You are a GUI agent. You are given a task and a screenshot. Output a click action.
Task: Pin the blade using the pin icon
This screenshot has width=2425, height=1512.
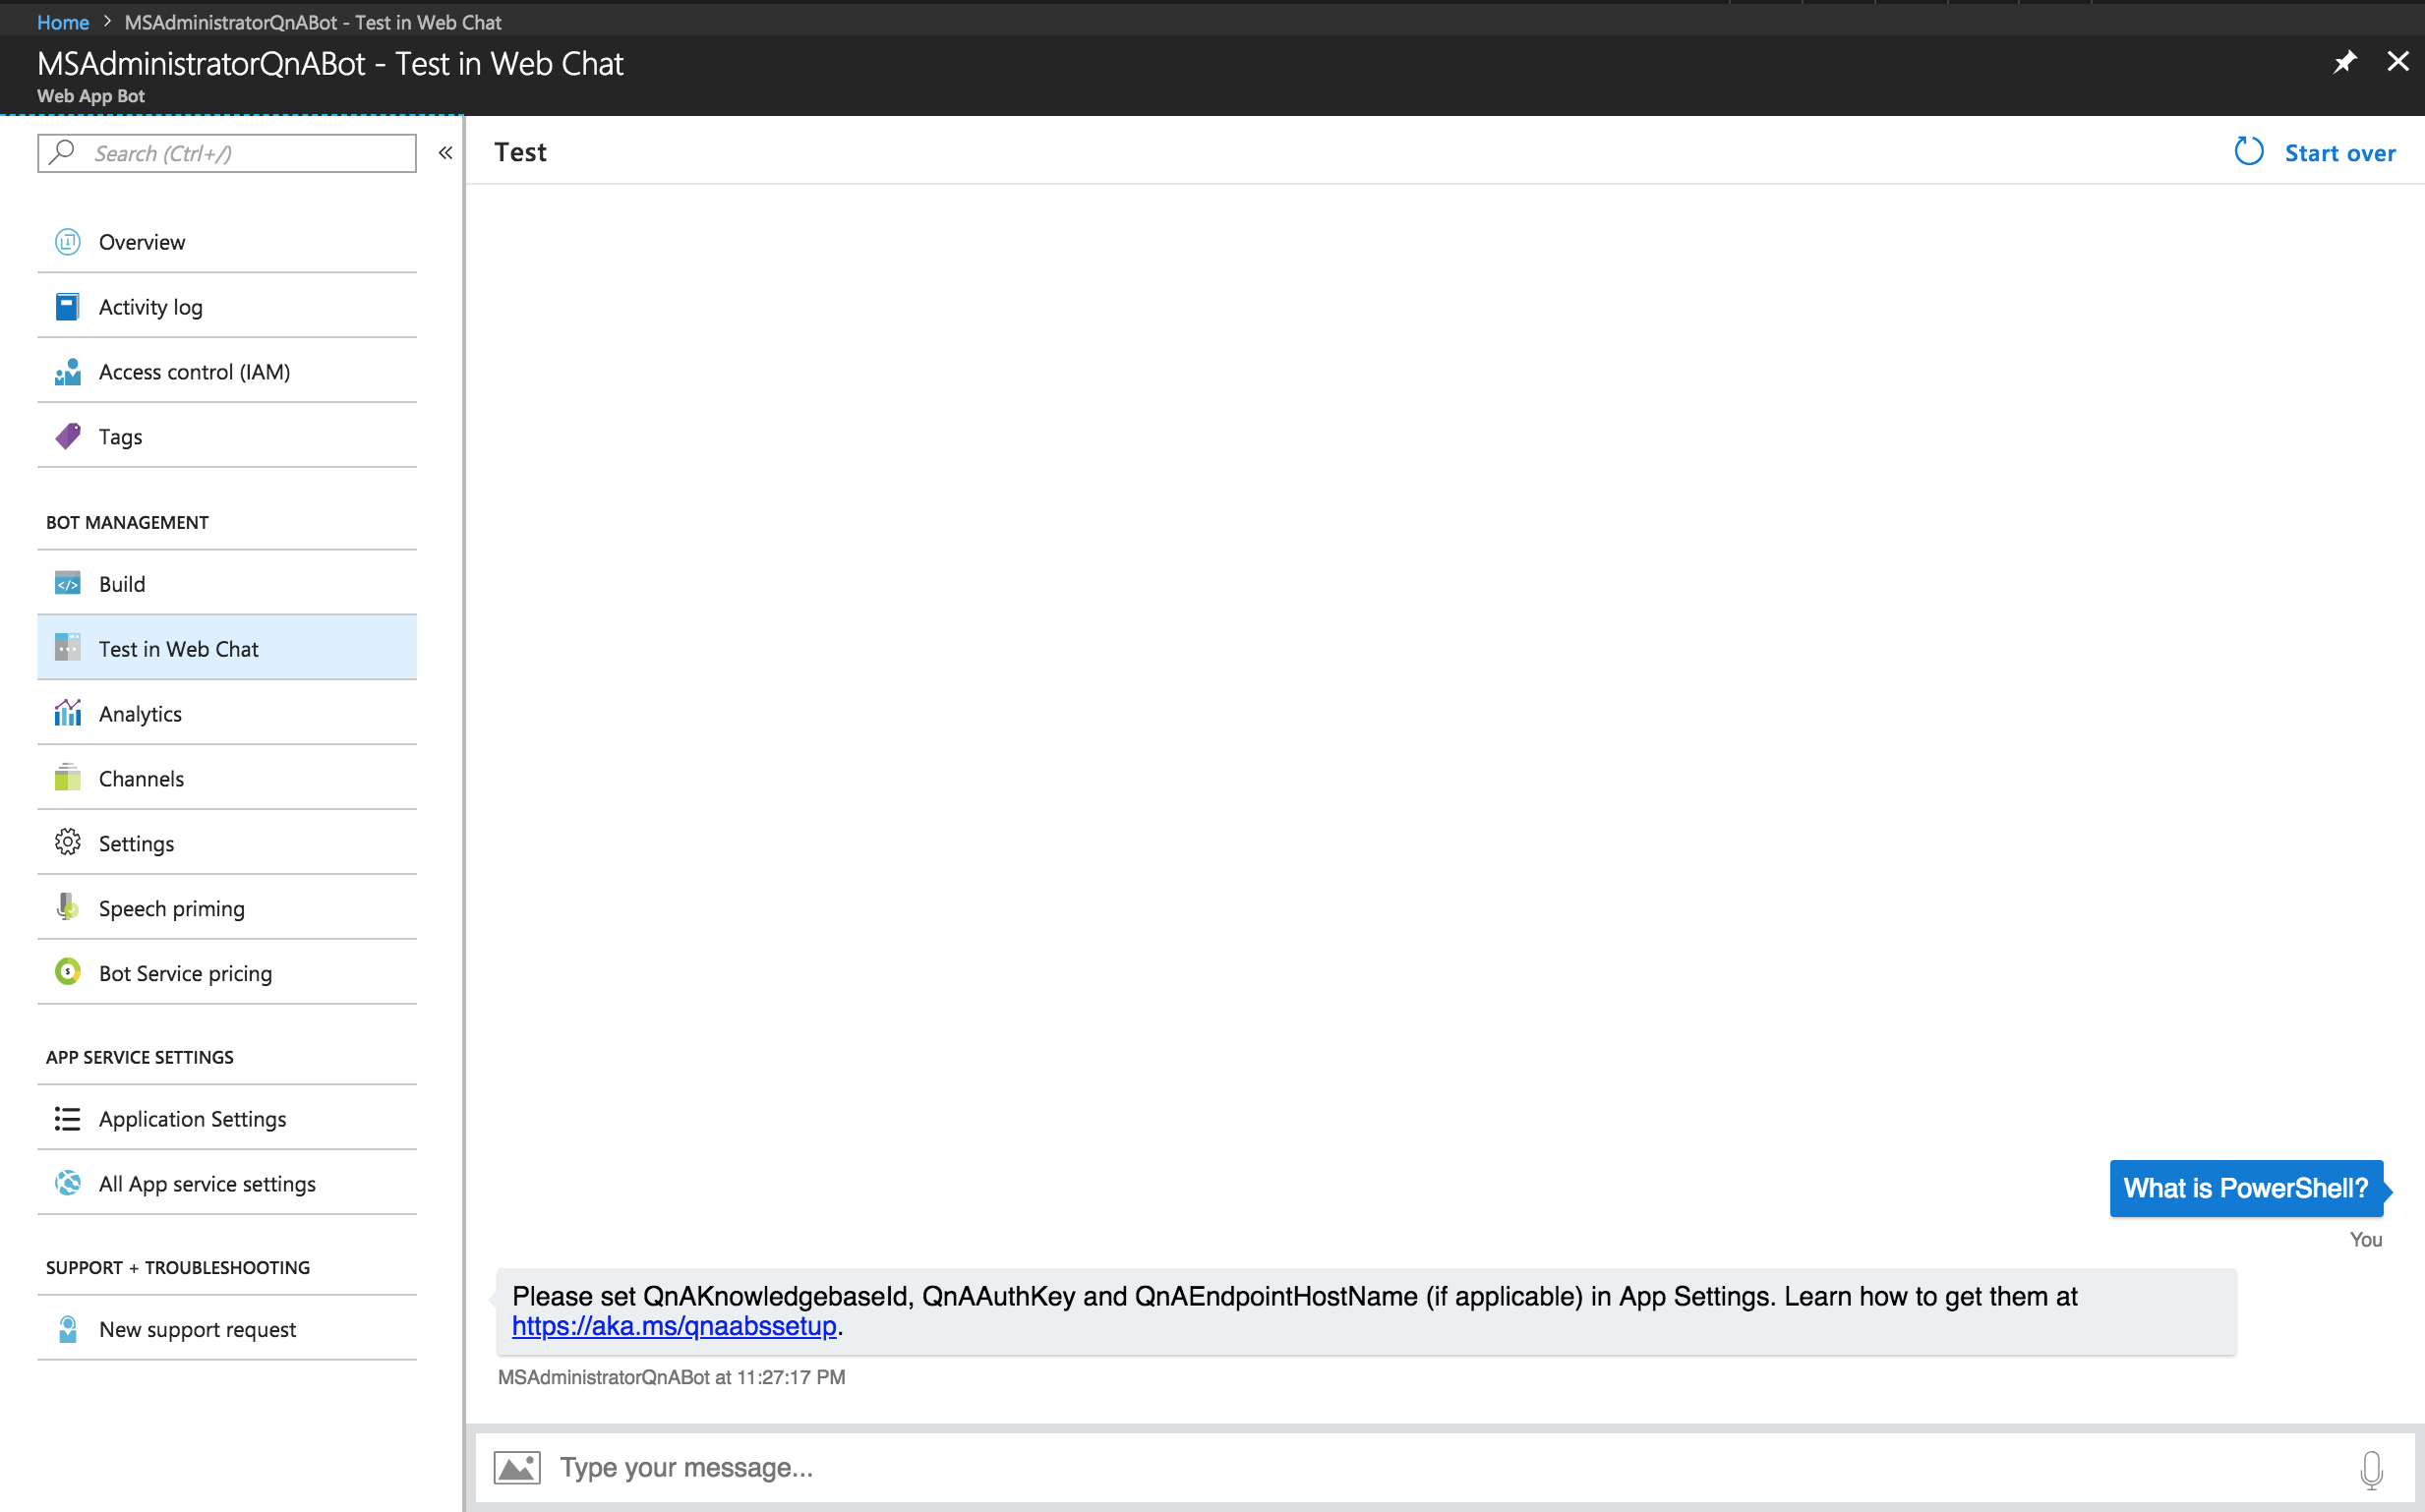point(2344,62)
